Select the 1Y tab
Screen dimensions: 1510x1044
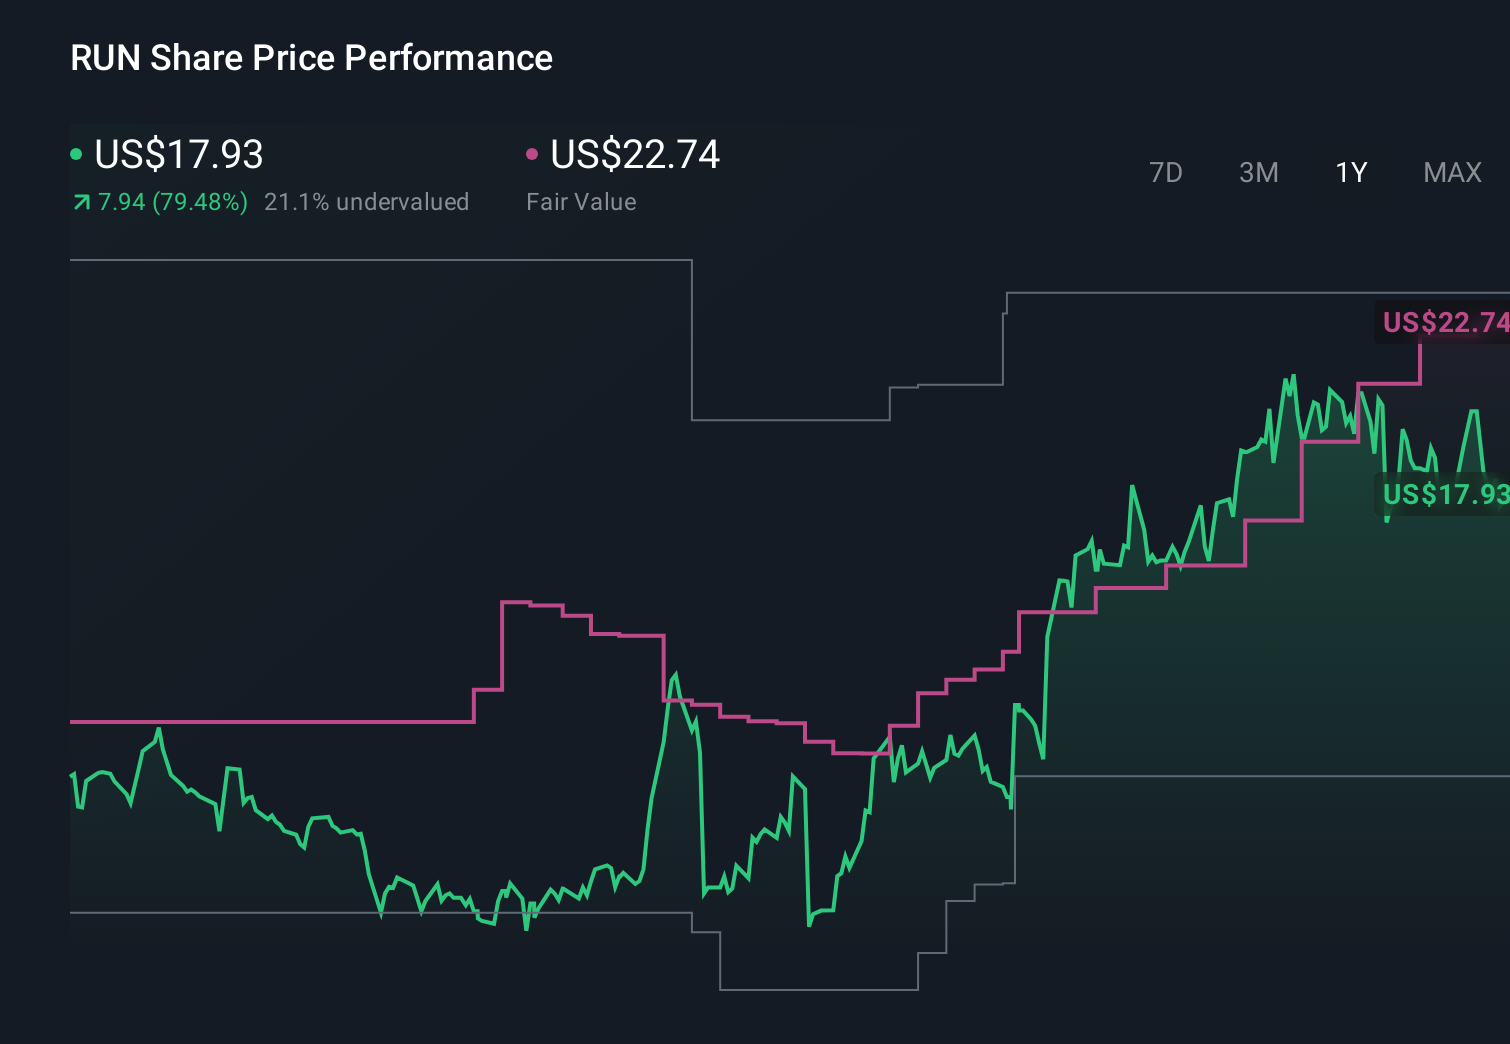1350,172
